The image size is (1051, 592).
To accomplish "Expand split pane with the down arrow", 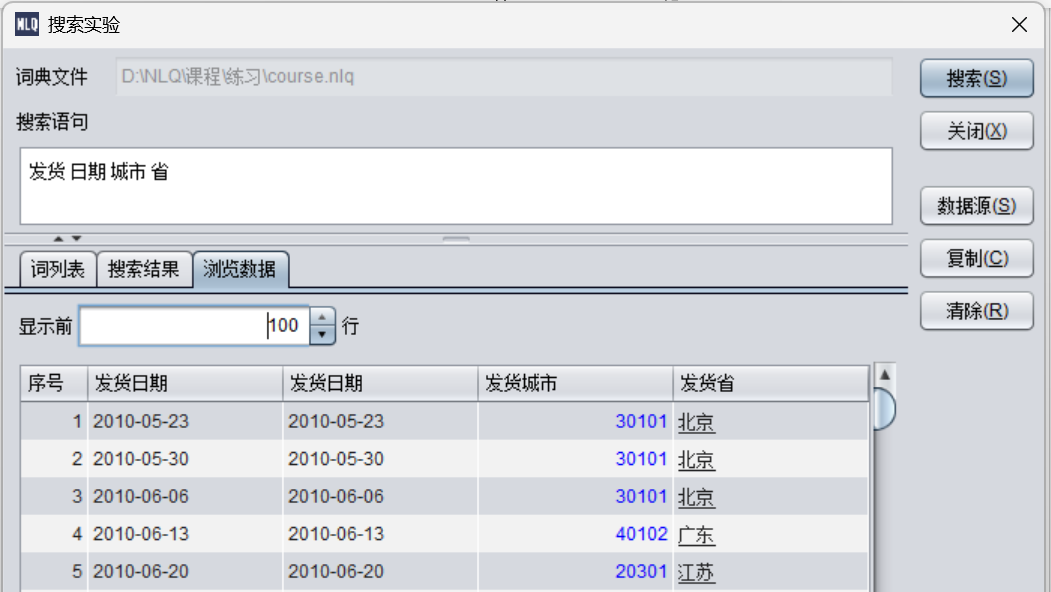I will pos(76,238).
